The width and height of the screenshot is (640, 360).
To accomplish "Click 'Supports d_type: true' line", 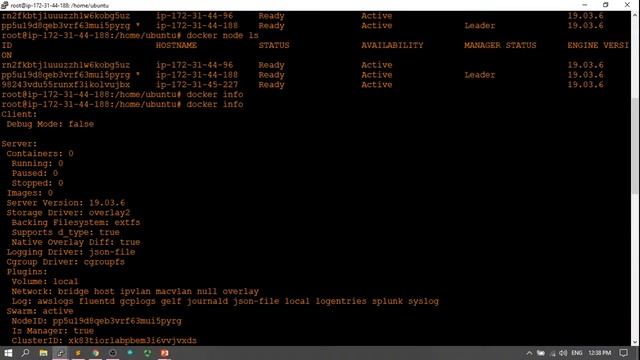I will pyautogui.click(x=66, y=232).
